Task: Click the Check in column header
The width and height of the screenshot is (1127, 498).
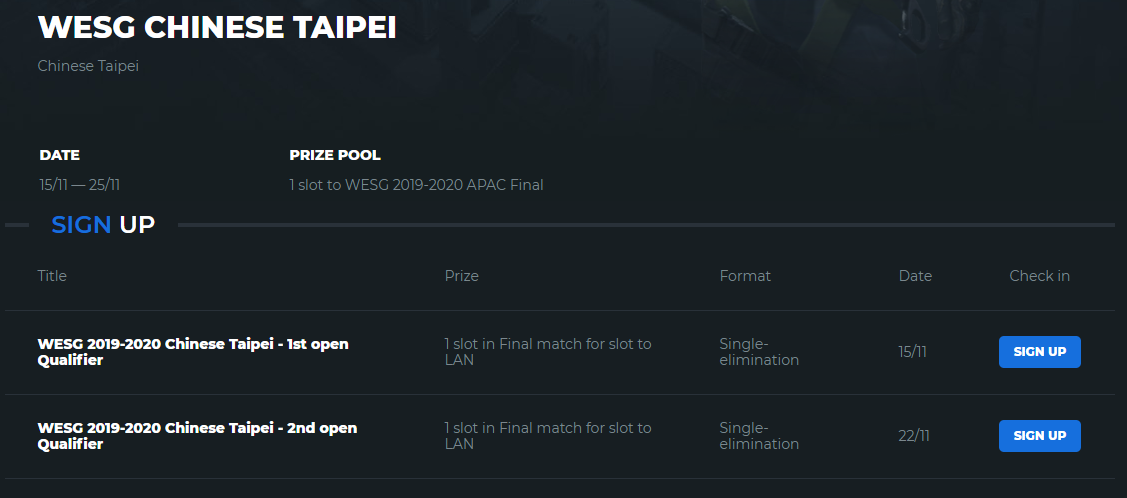Action: (1039, 276)
